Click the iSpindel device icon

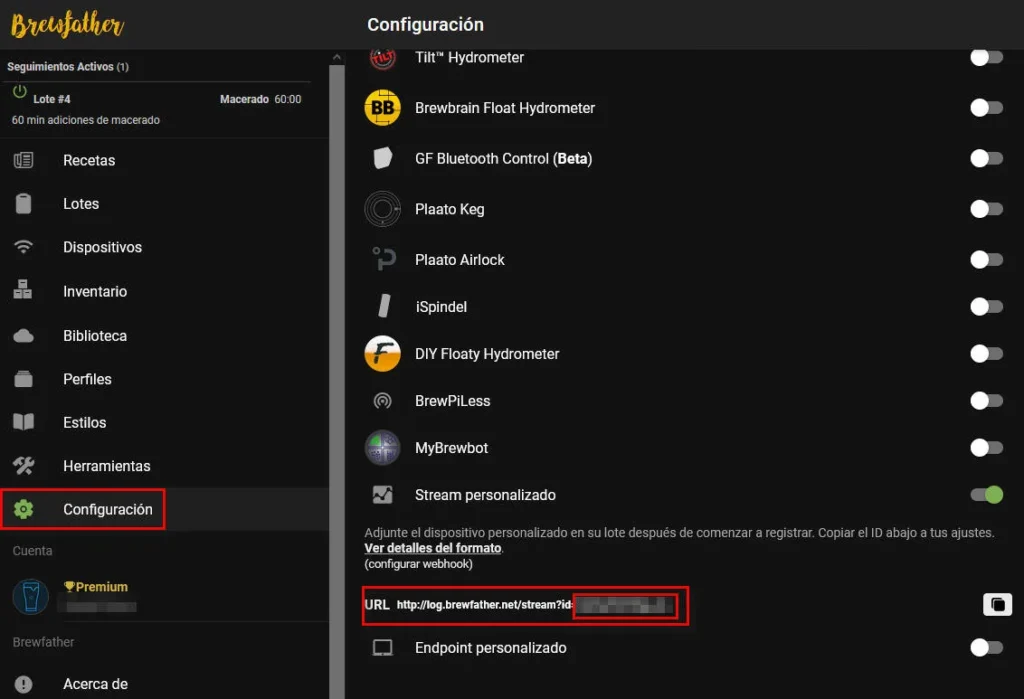tap(384, 306)
